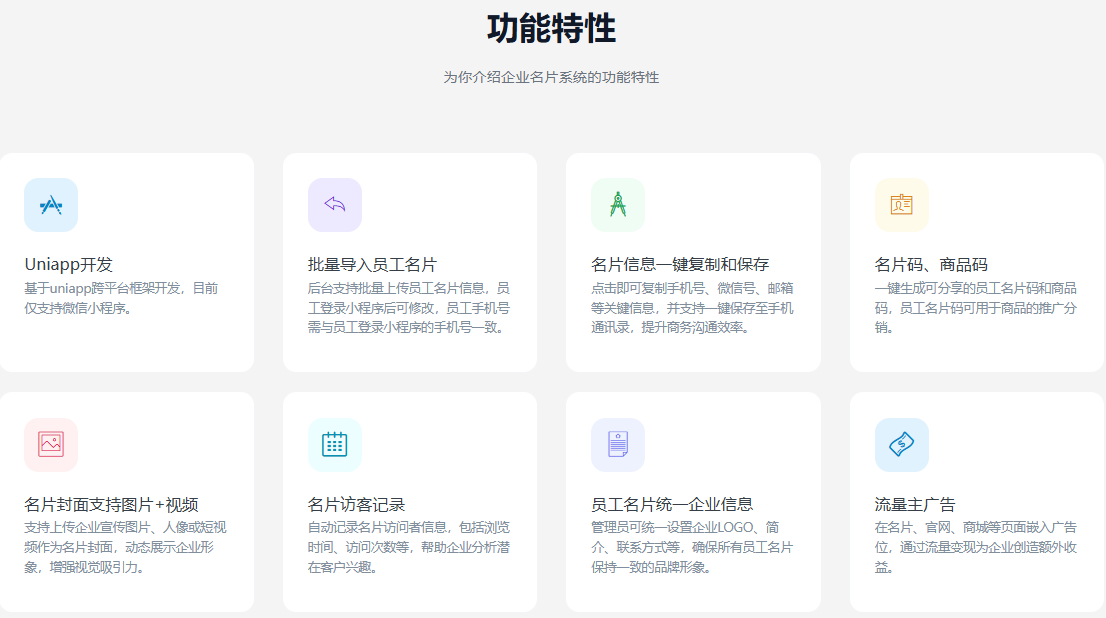Click the picture icon above 名片封面支持图片+视频
Viewport: 1106px width, 618px height.
(51, 444)
